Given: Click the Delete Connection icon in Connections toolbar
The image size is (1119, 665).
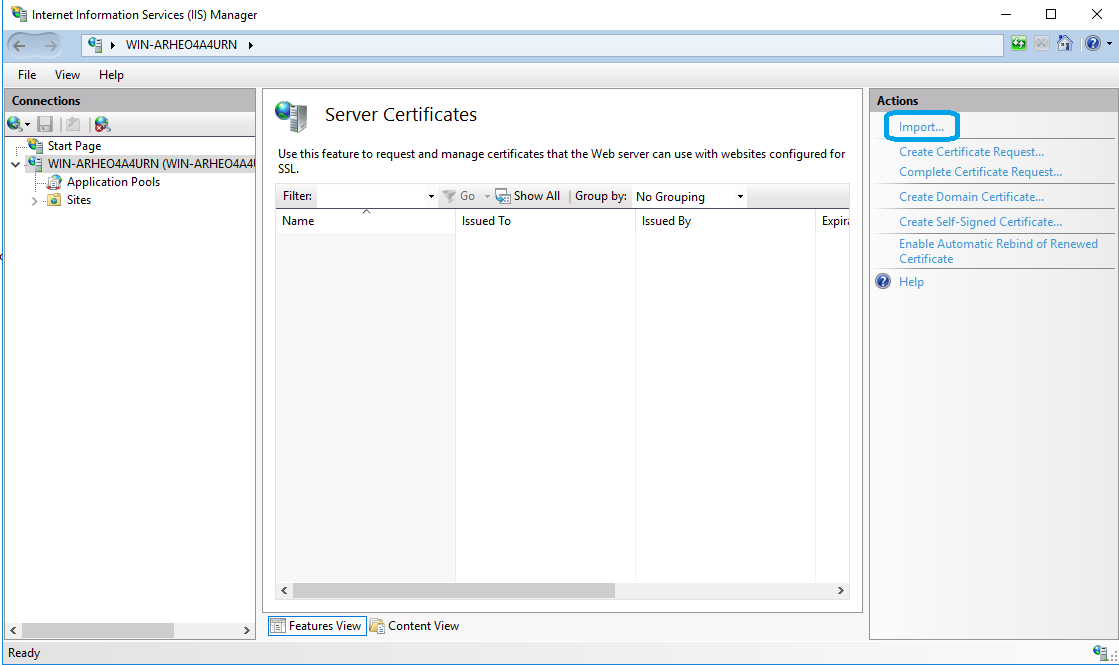Looking at the screenshot, I should coord(102,124).
